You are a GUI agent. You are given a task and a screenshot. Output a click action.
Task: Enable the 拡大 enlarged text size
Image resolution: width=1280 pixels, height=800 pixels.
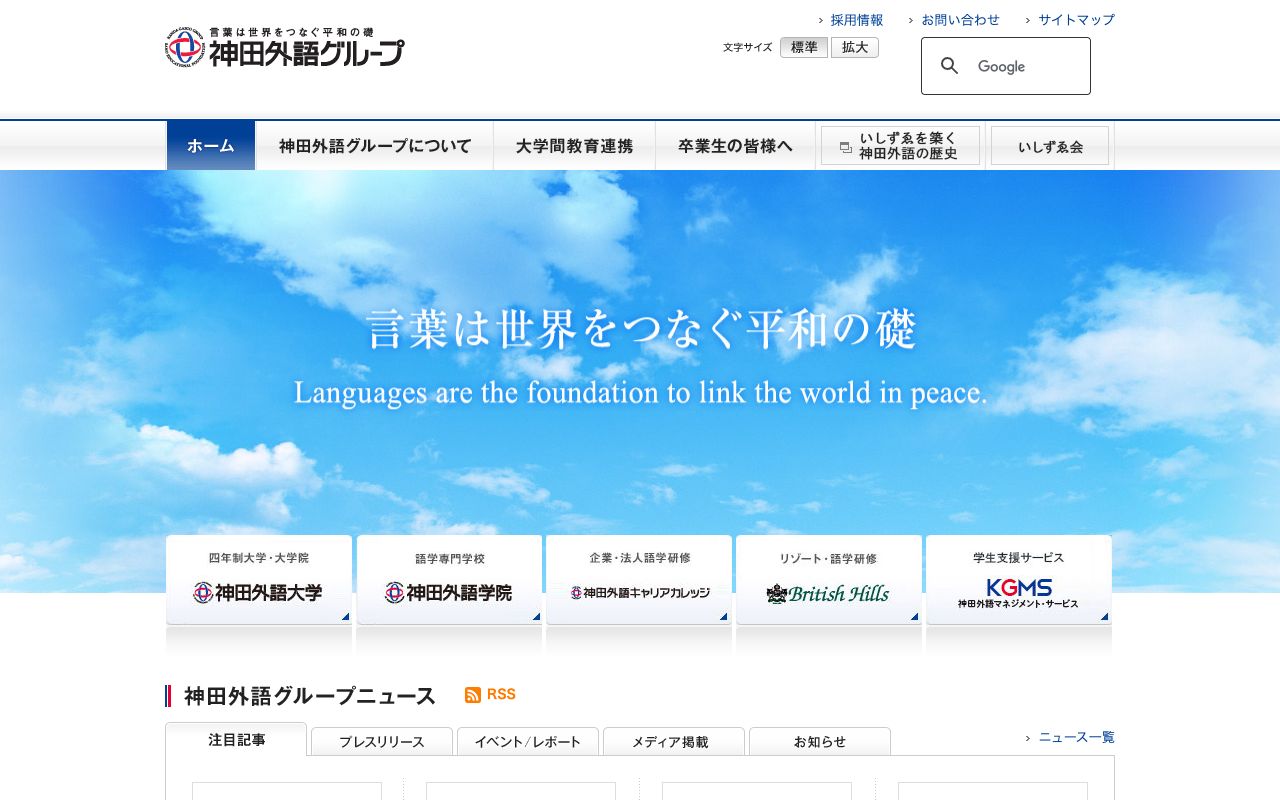tap(855, 47)
